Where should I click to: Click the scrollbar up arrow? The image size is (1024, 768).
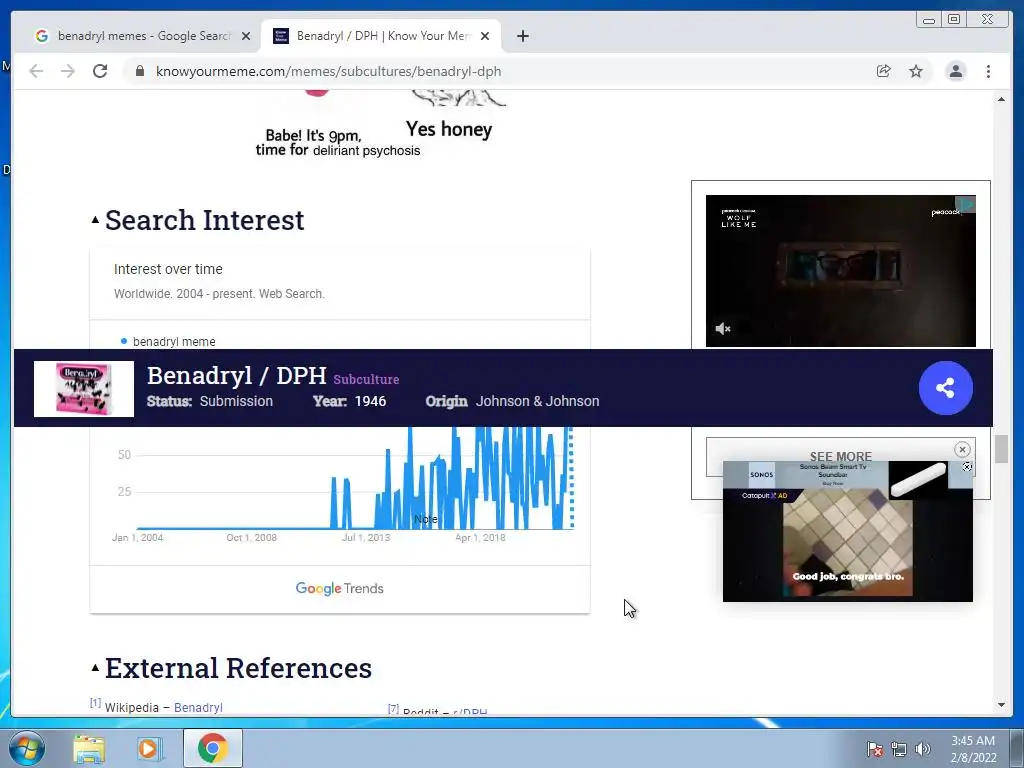pos(1001,99)
